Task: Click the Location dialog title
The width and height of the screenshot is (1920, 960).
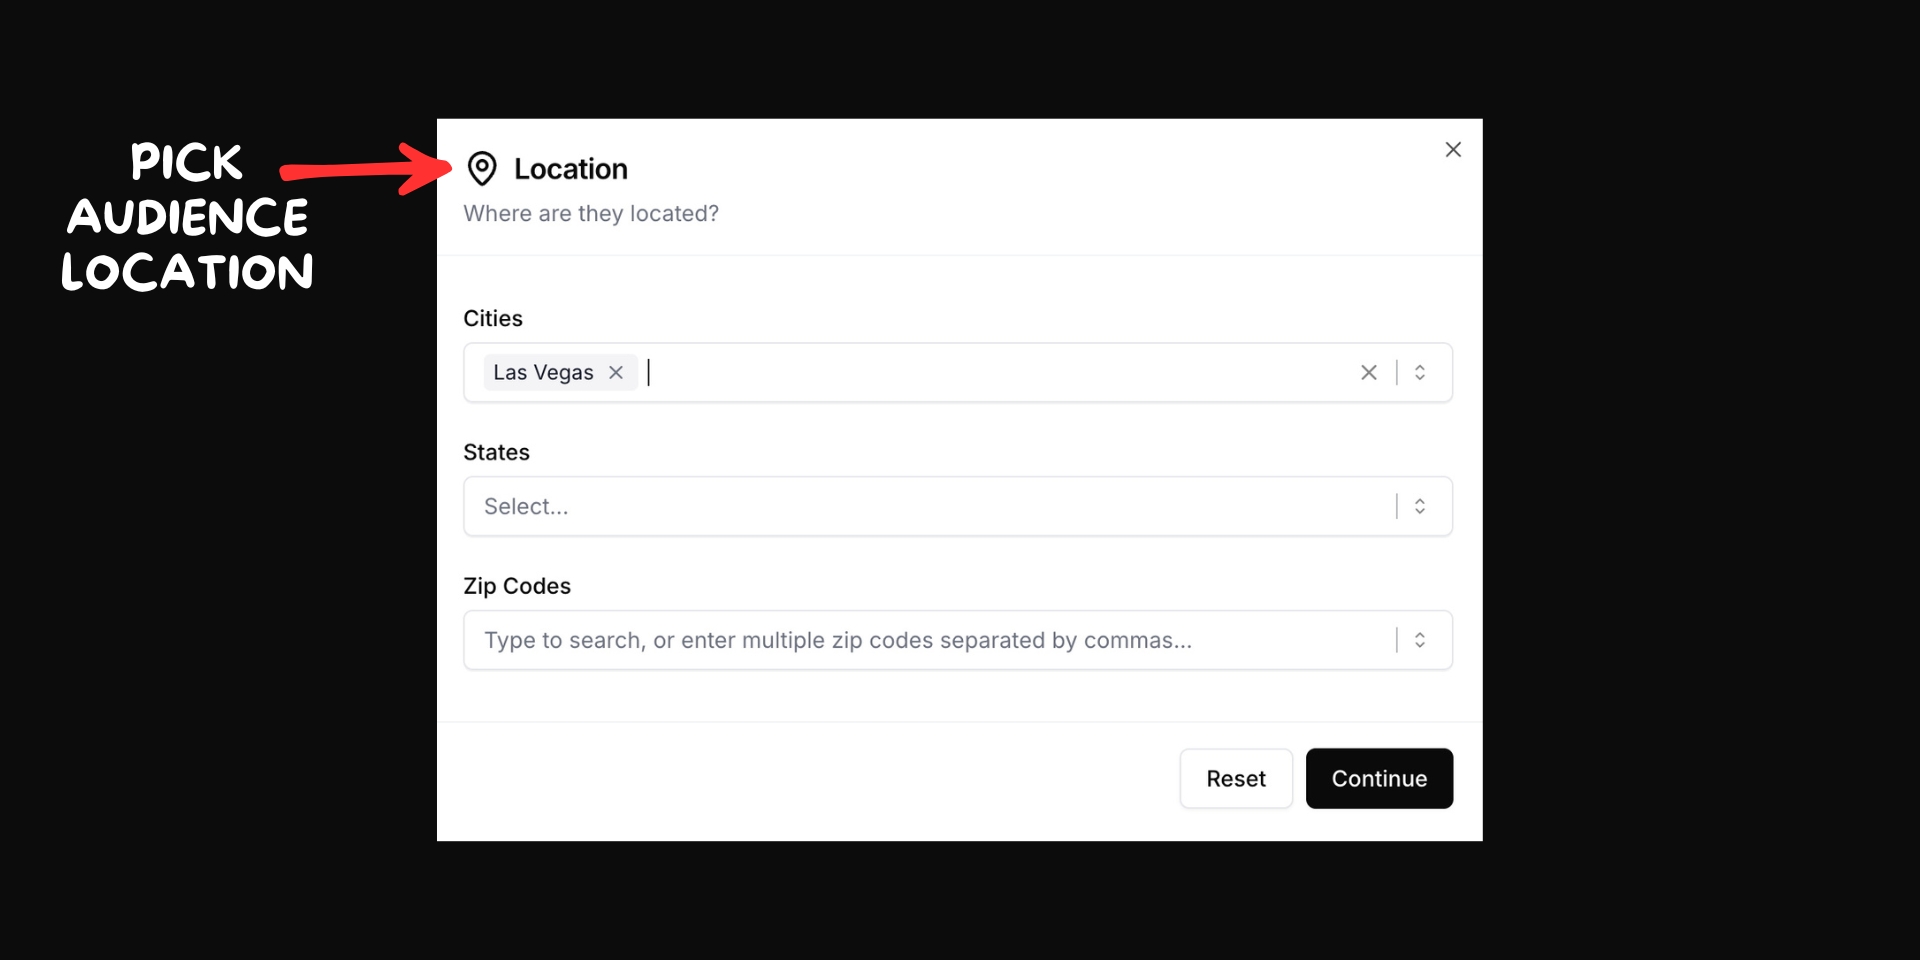Action: pos(570,169)
